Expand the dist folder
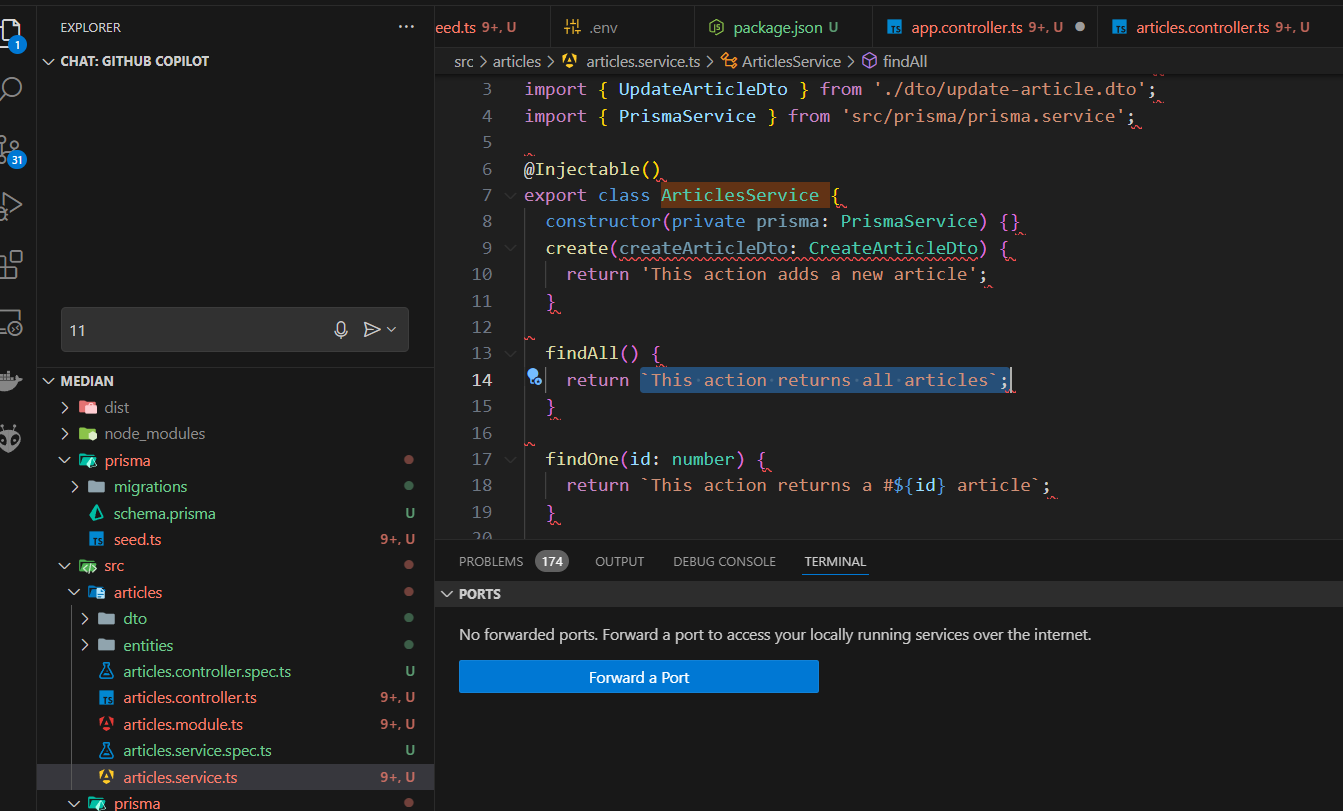The height and width of the screenshot is (811, 1343). click(65, 407)
